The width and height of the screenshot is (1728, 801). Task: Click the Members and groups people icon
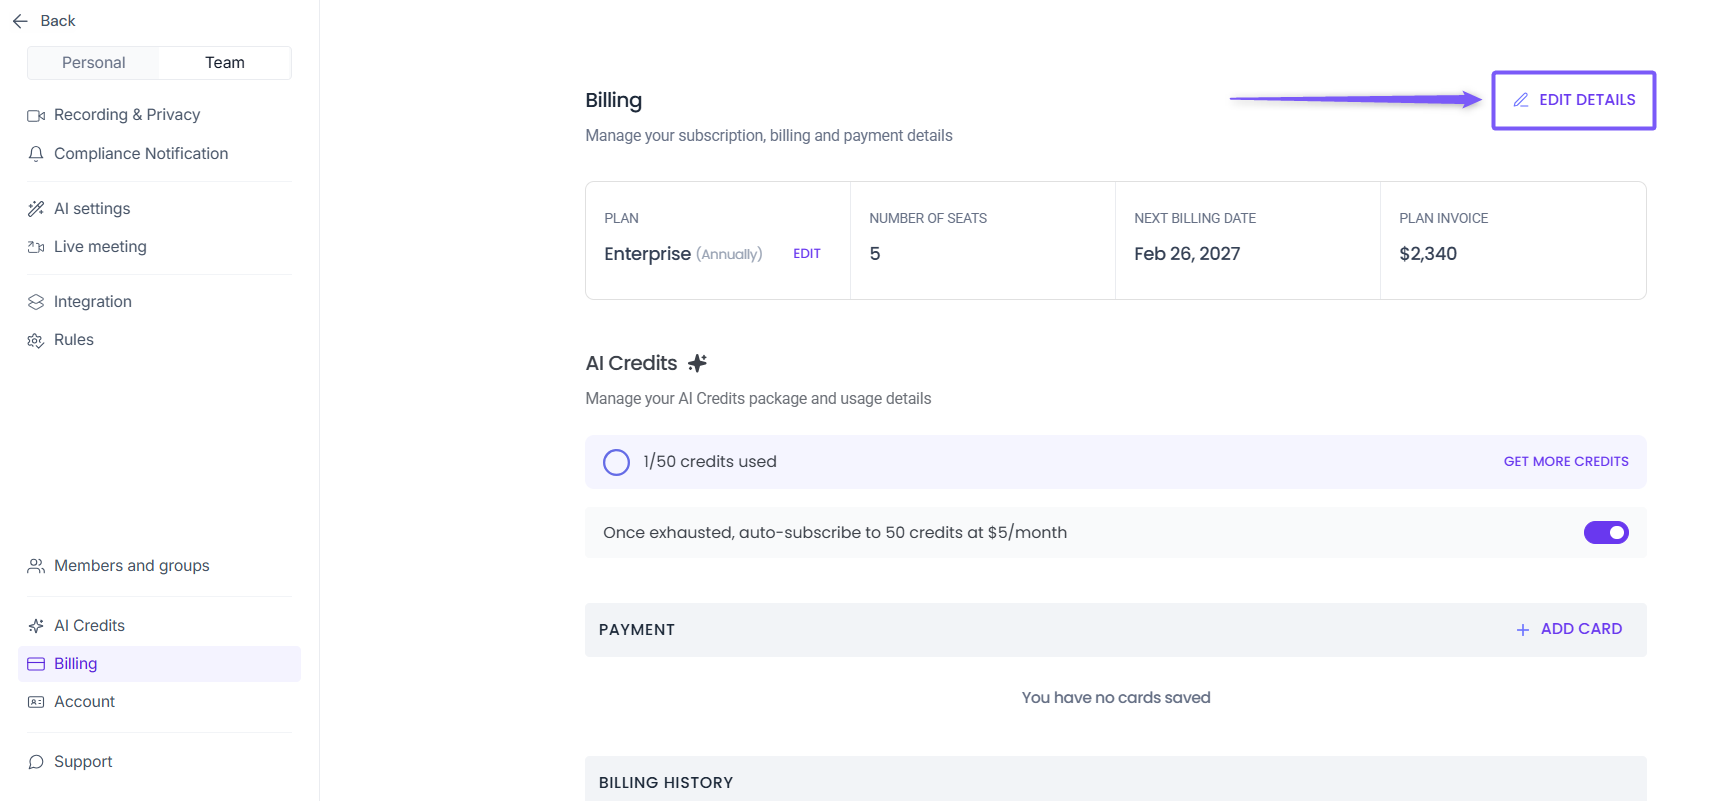36,566
